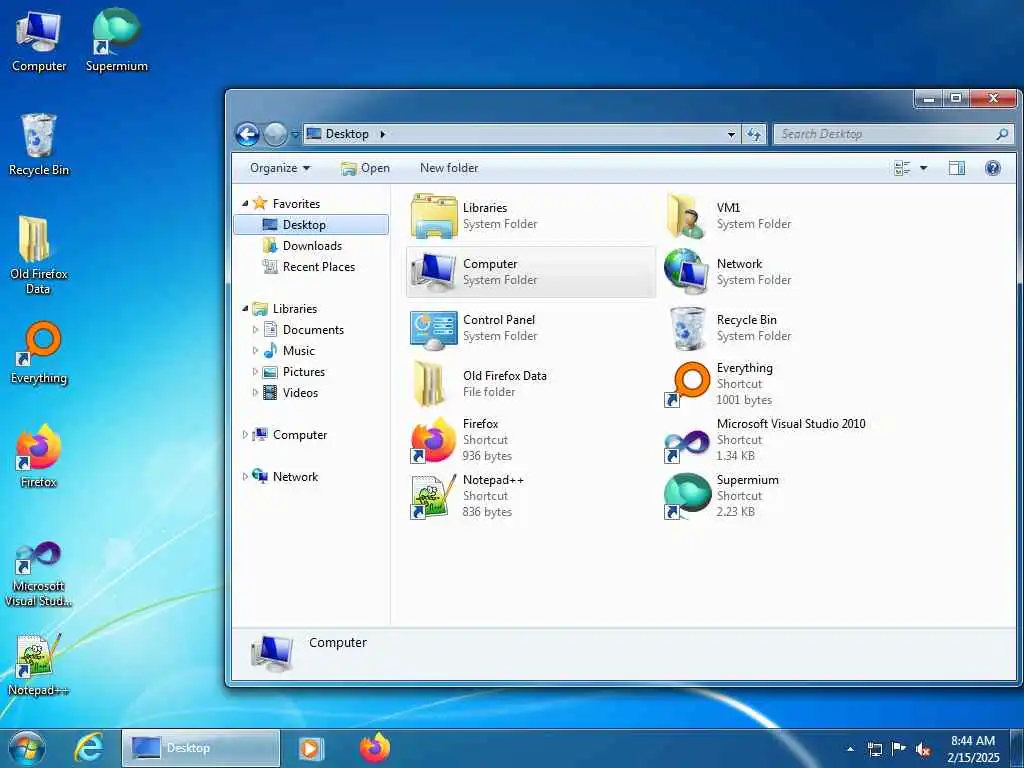1024x768 pixels.
Task: Expand the Documents library node
Action: point(255,330)
